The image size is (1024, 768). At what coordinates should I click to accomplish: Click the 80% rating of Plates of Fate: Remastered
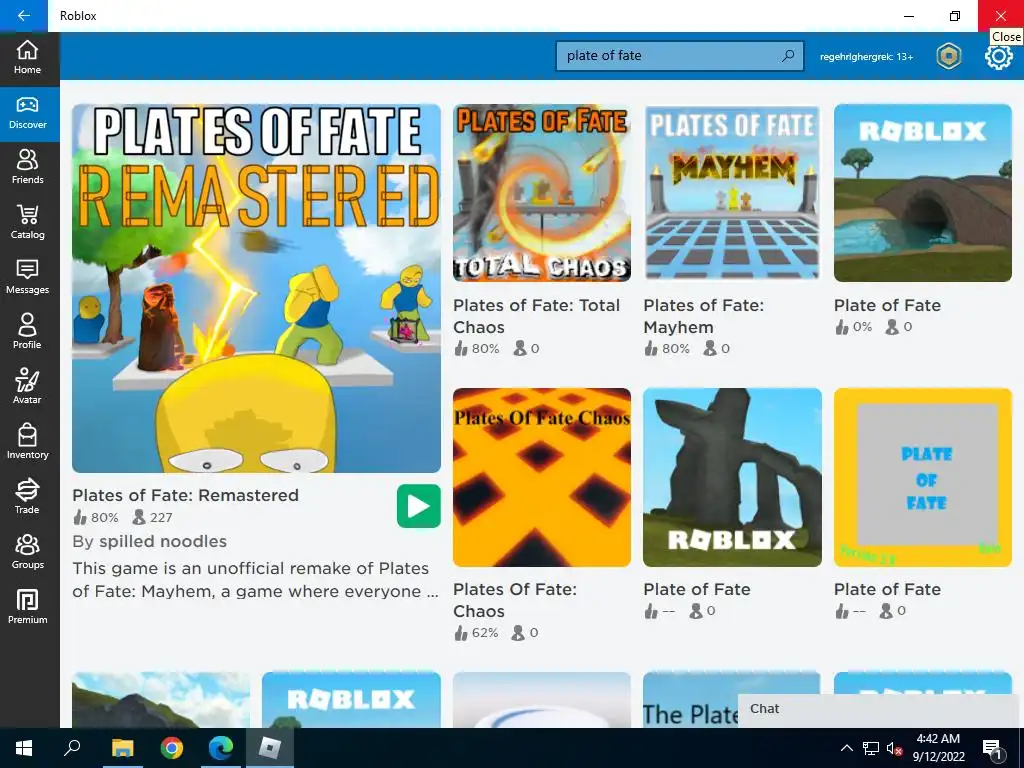[x=96, y=518]
